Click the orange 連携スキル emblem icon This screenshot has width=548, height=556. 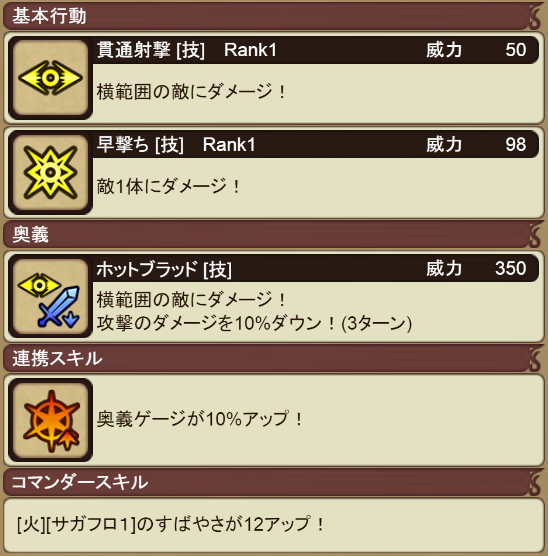point(50,420)
